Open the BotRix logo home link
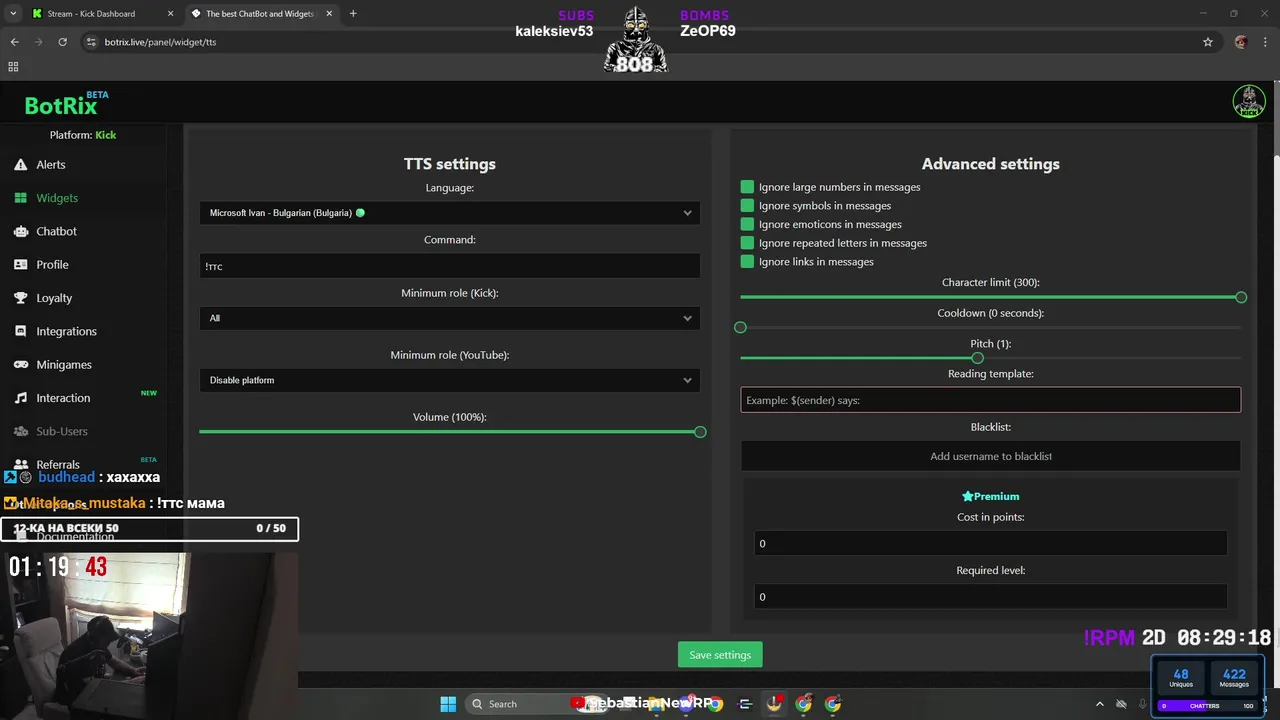This screenshot has height=720, width=1280. (x=62, y=105)
